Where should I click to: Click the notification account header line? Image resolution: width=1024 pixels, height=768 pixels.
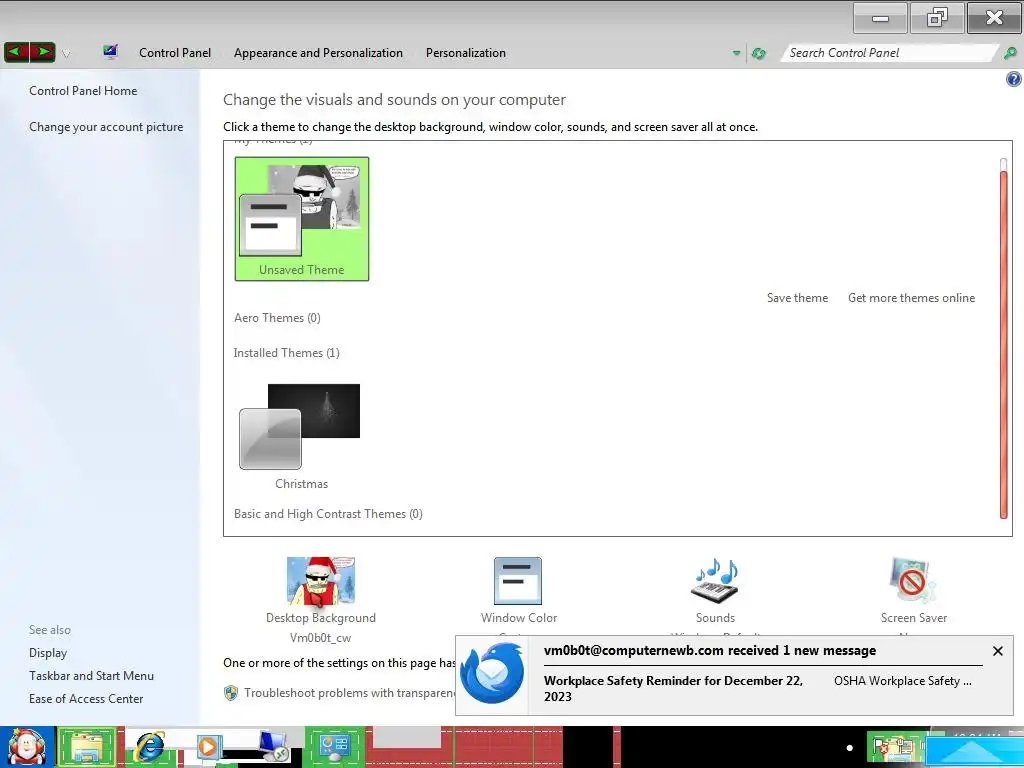click(x=710, y=650)
